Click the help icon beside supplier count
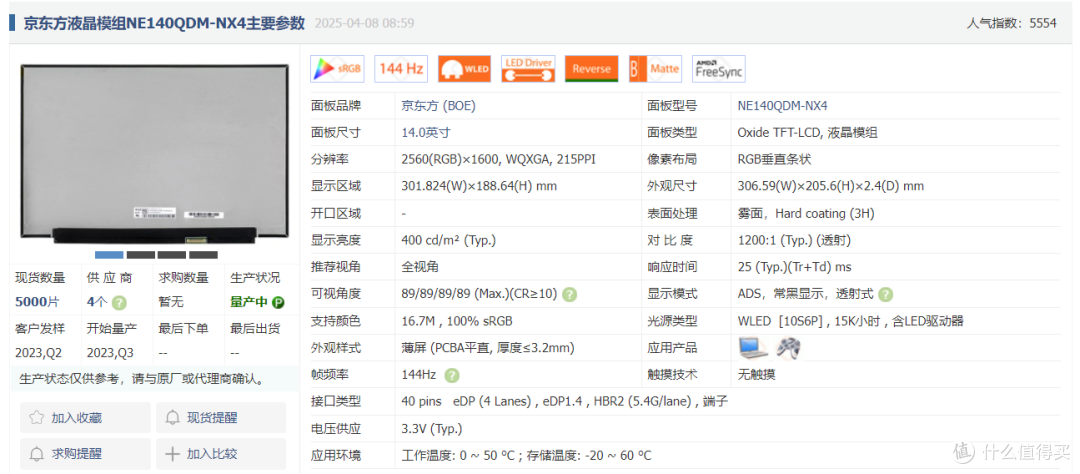This screenshot has width=1080, height=474. tap(119, 302)
